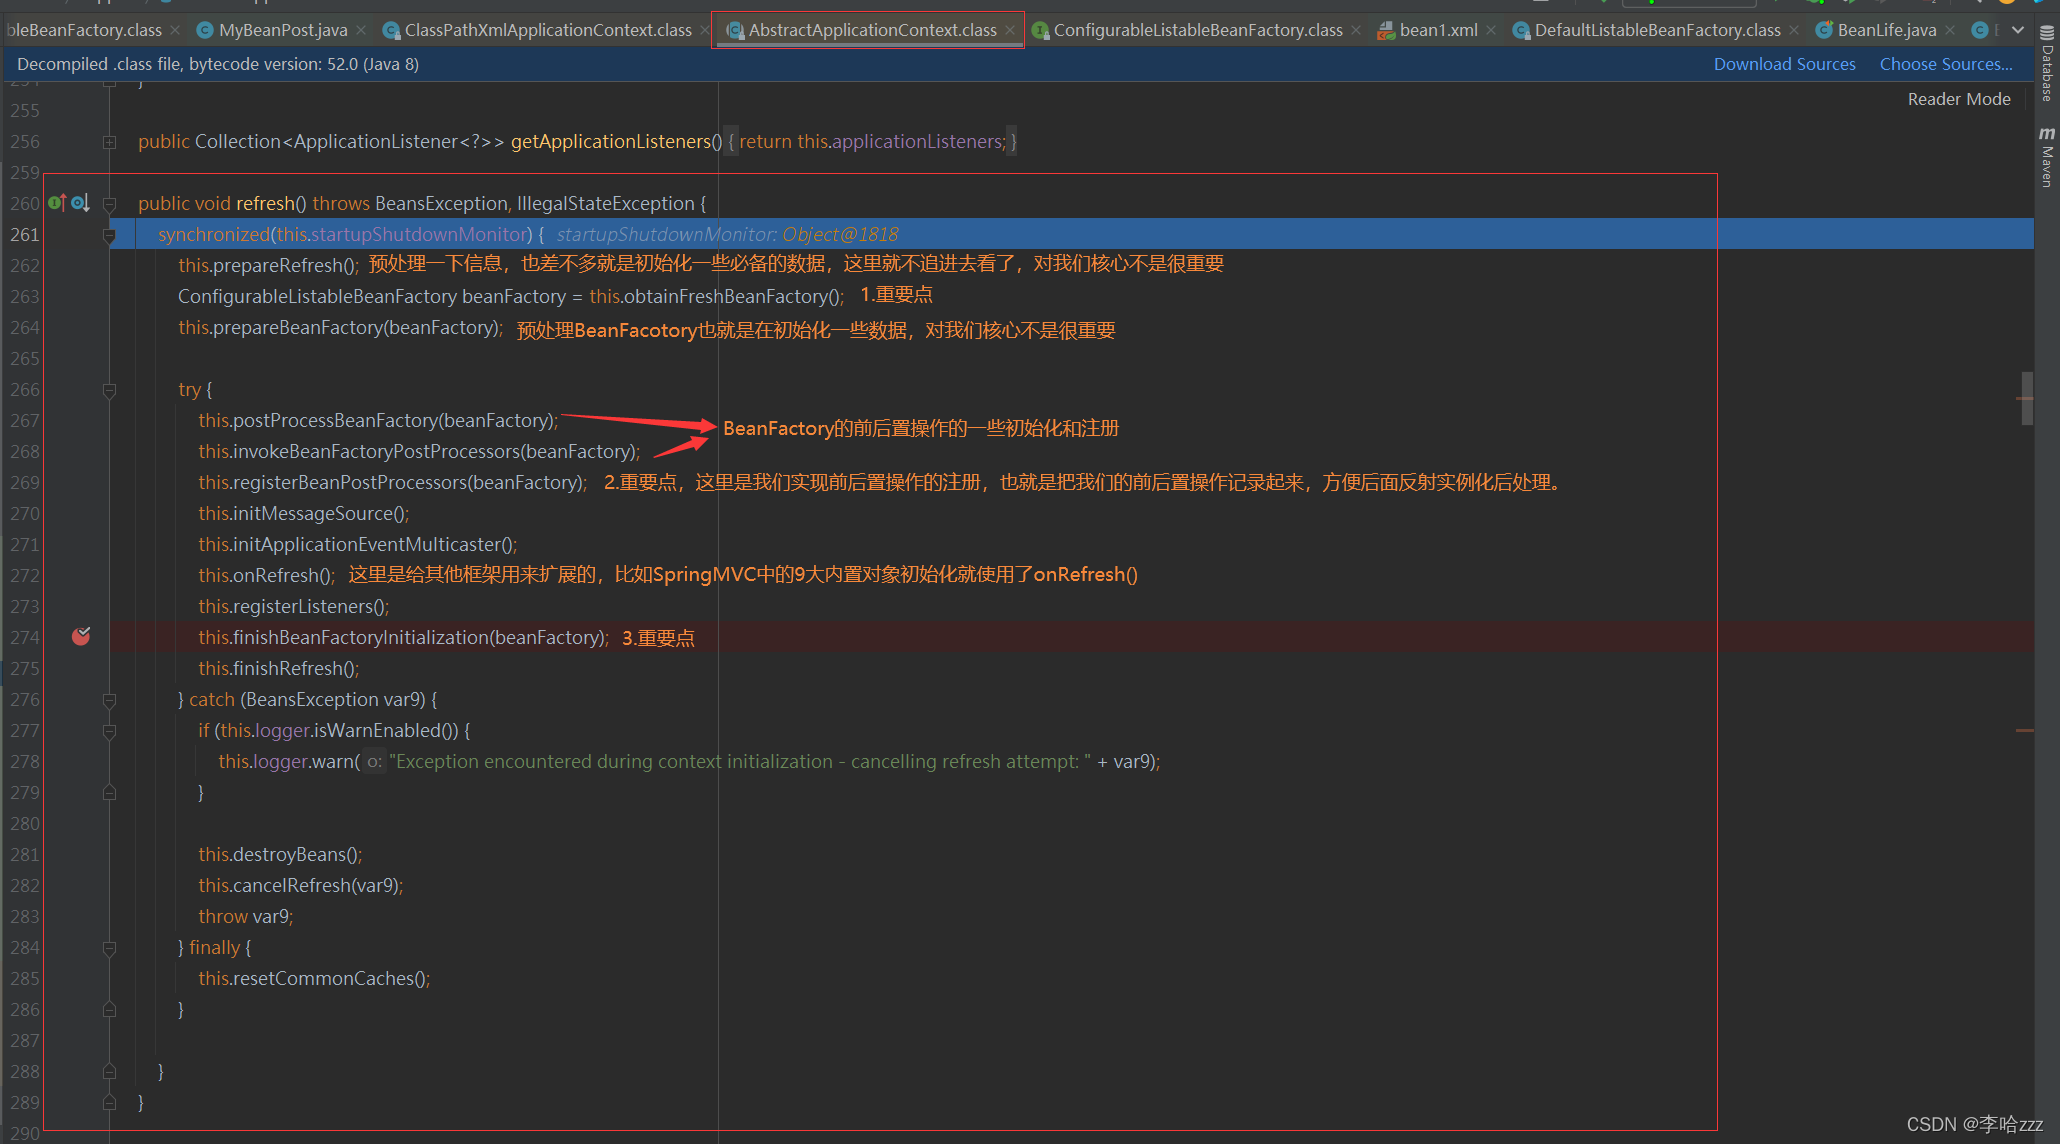Show the hidden tabs dropdown list
The width and height of the screenshot is (2060, 1144).
[x=2018, y=31]
